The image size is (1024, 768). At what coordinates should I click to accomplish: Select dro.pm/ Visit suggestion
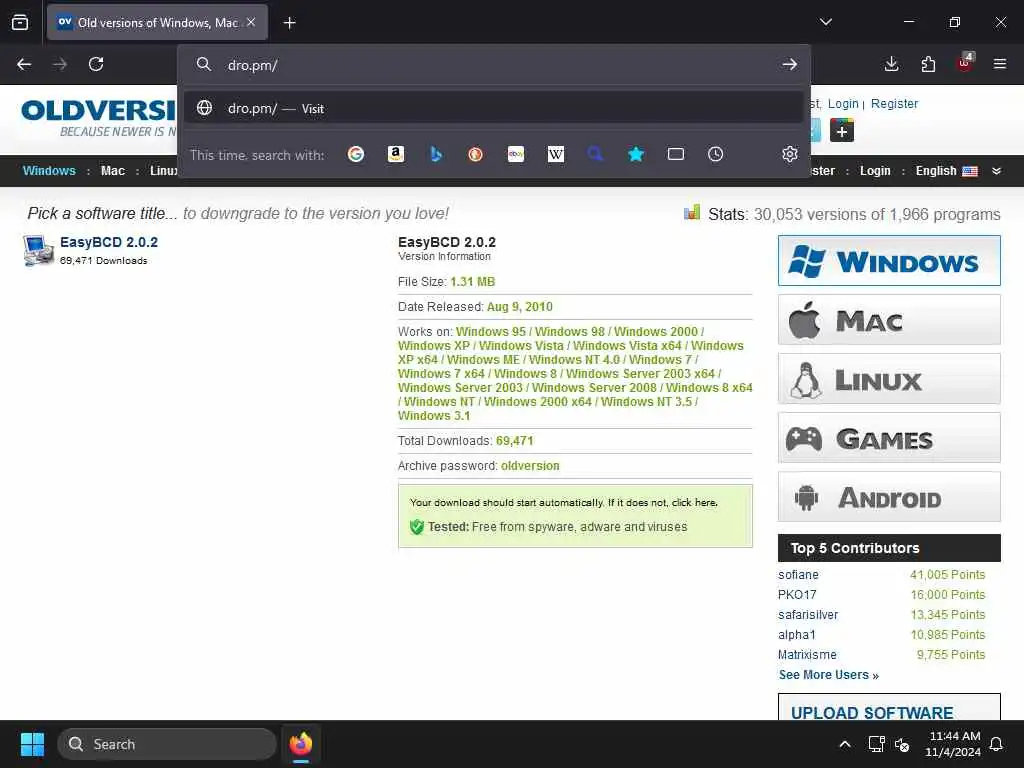click(494, 108)
